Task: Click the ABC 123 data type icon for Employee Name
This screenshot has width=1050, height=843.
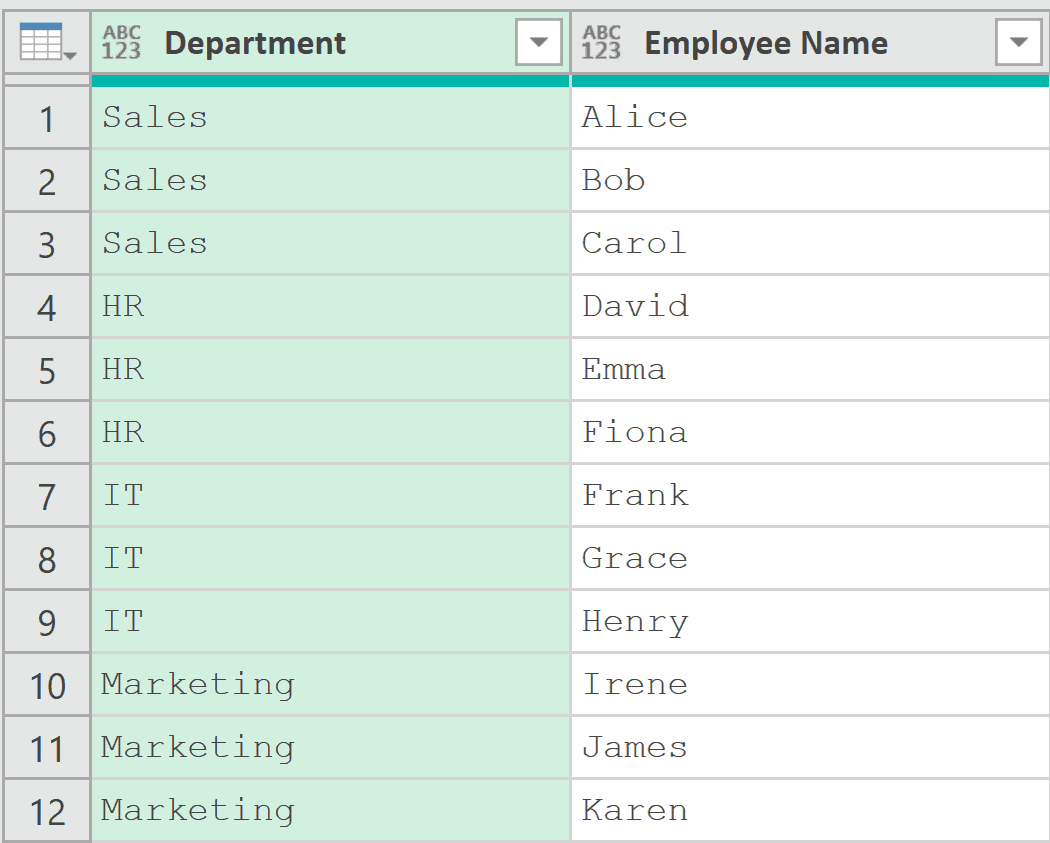Action: point(600,41)
